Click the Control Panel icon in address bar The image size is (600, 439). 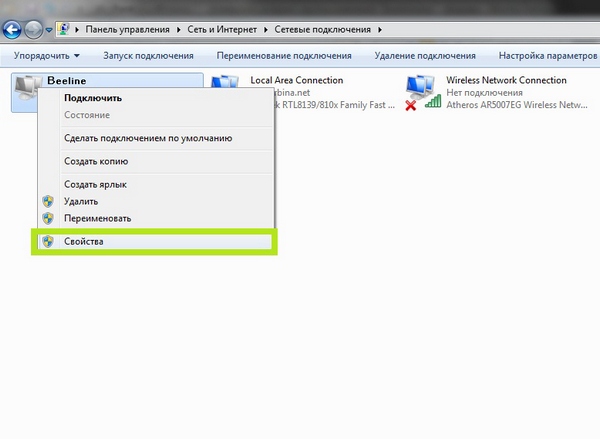[x=63, y=29]
